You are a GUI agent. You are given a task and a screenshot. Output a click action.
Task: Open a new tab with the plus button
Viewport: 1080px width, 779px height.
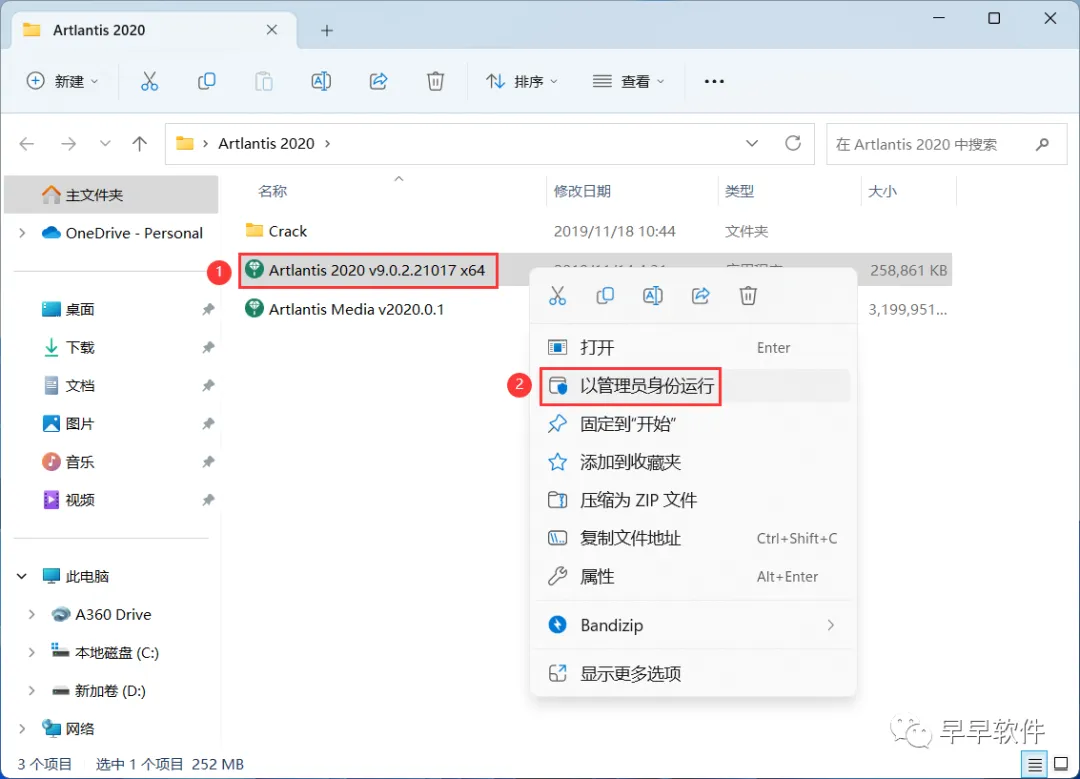click(326, 30)
